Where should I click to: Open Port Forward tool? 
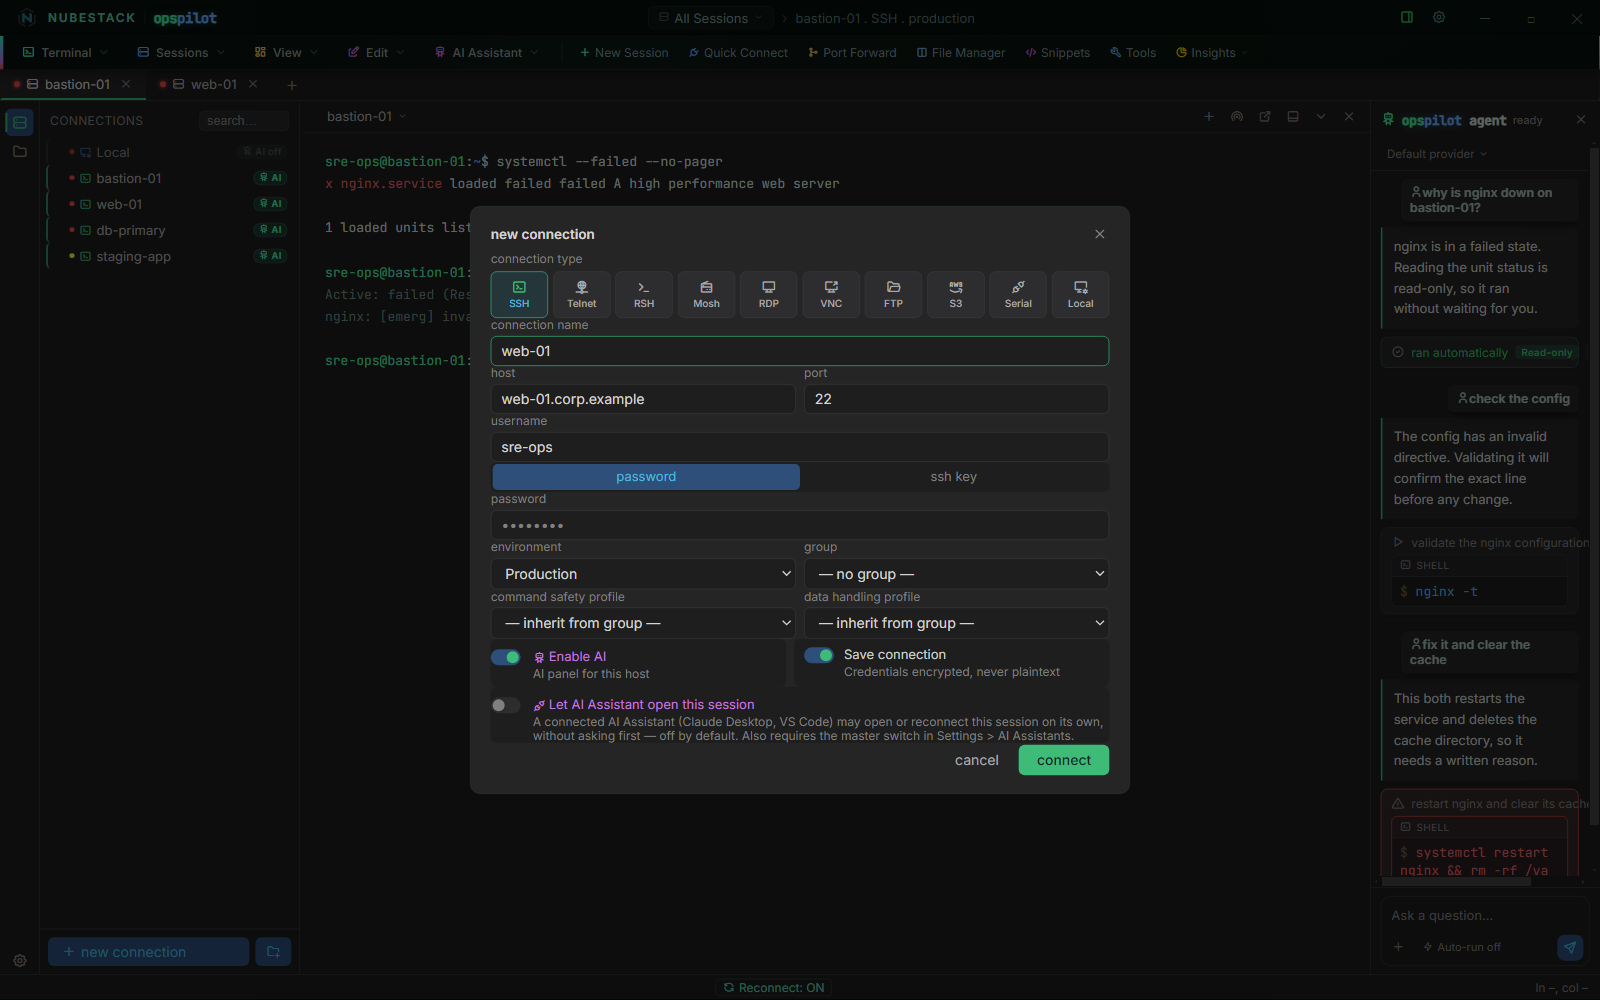[x=852, y=53]
